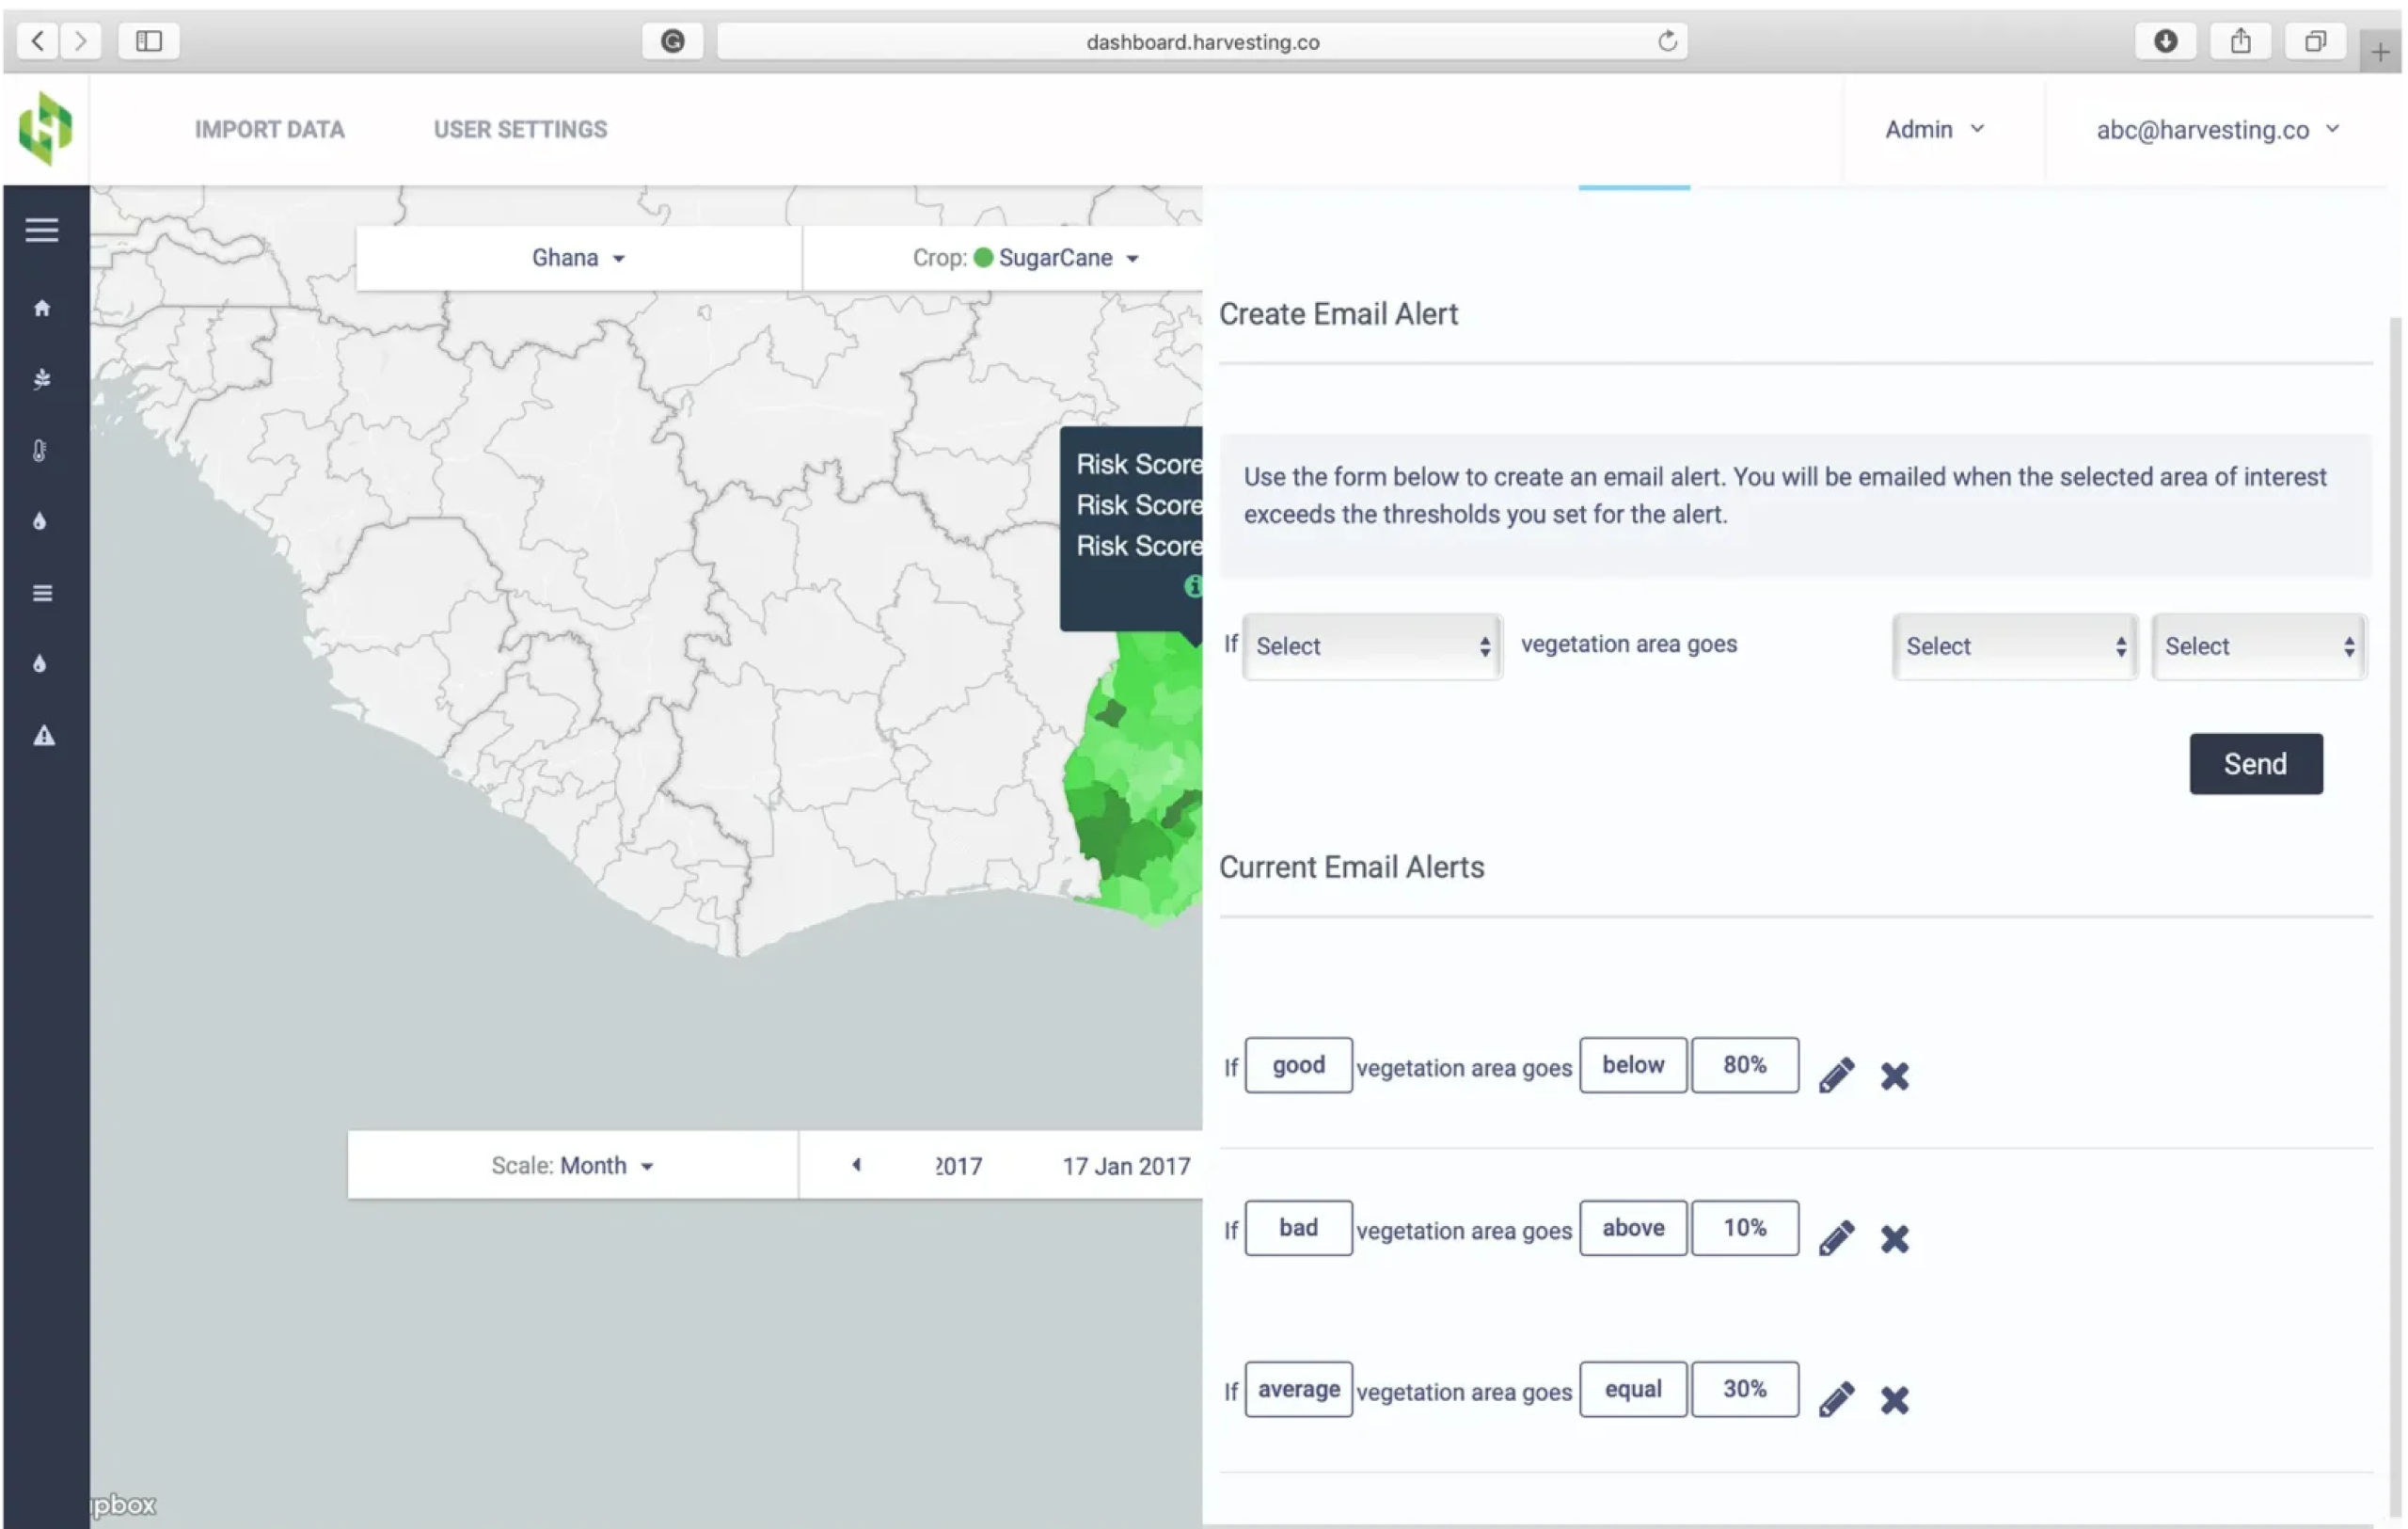
Task: Delete the average vegetation equal 30% alert
Action: click(x=1894, y=1400)
